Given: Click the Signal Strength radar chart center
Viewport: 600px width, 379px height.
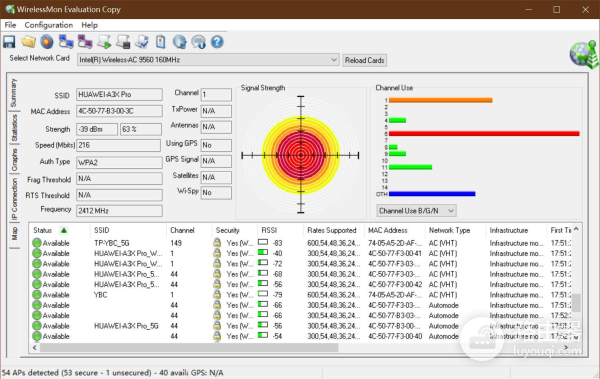Looking at the screenshot, I should (x=301, y=155).
